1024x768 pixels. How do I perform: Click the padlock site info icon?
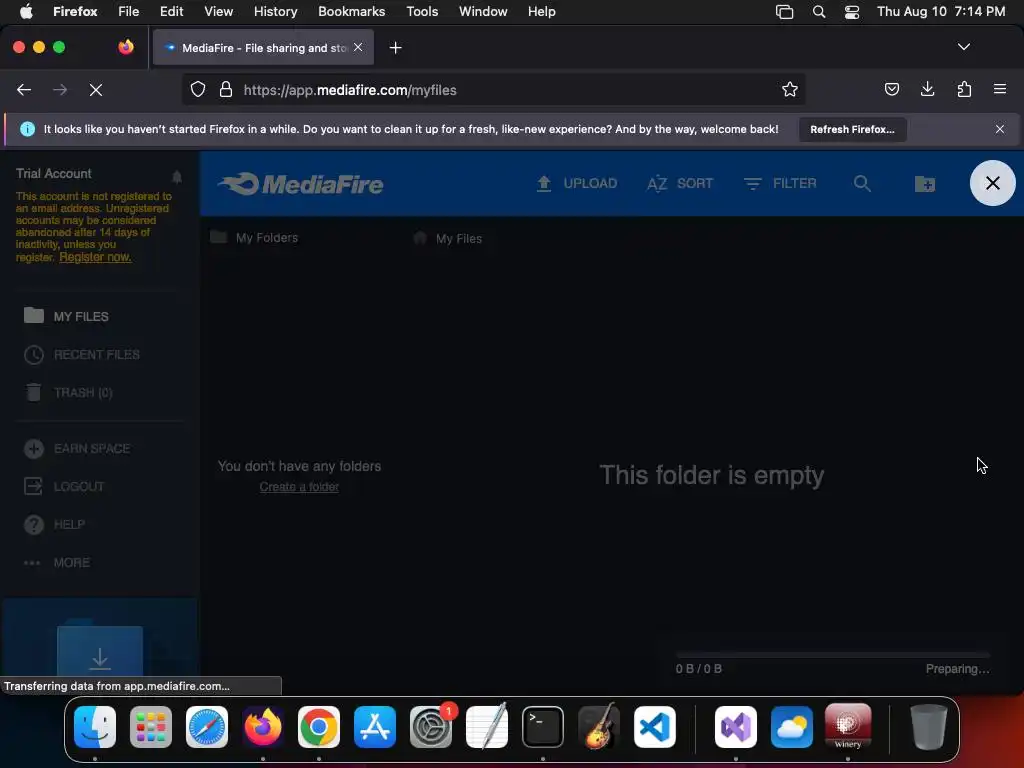(226, 89)
